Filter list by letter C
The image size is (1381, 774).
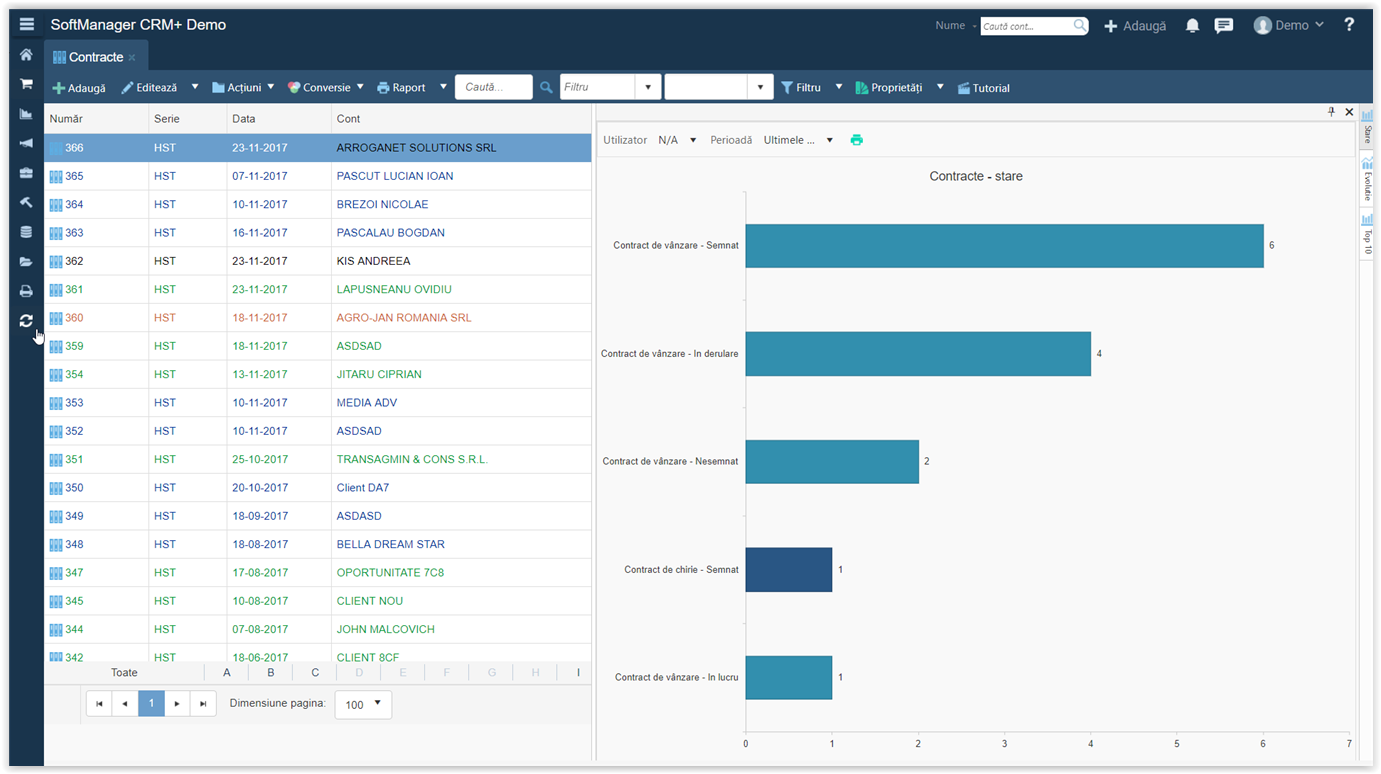tap(315, 673)
